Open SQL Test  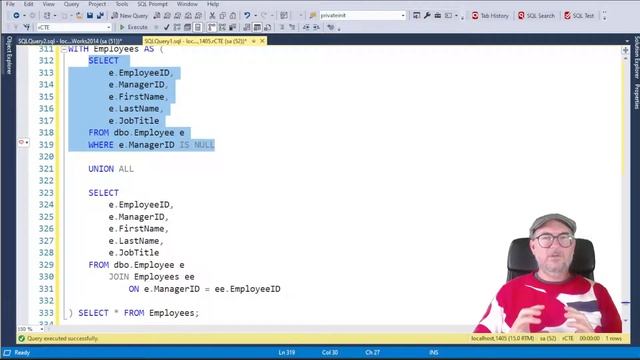[x=579, y=16]
